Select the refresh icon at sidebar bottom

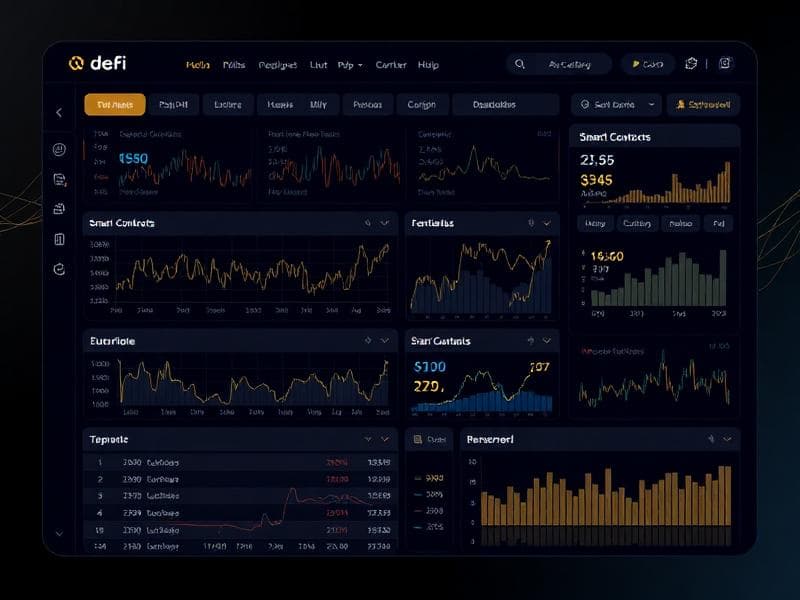[57, 267]
